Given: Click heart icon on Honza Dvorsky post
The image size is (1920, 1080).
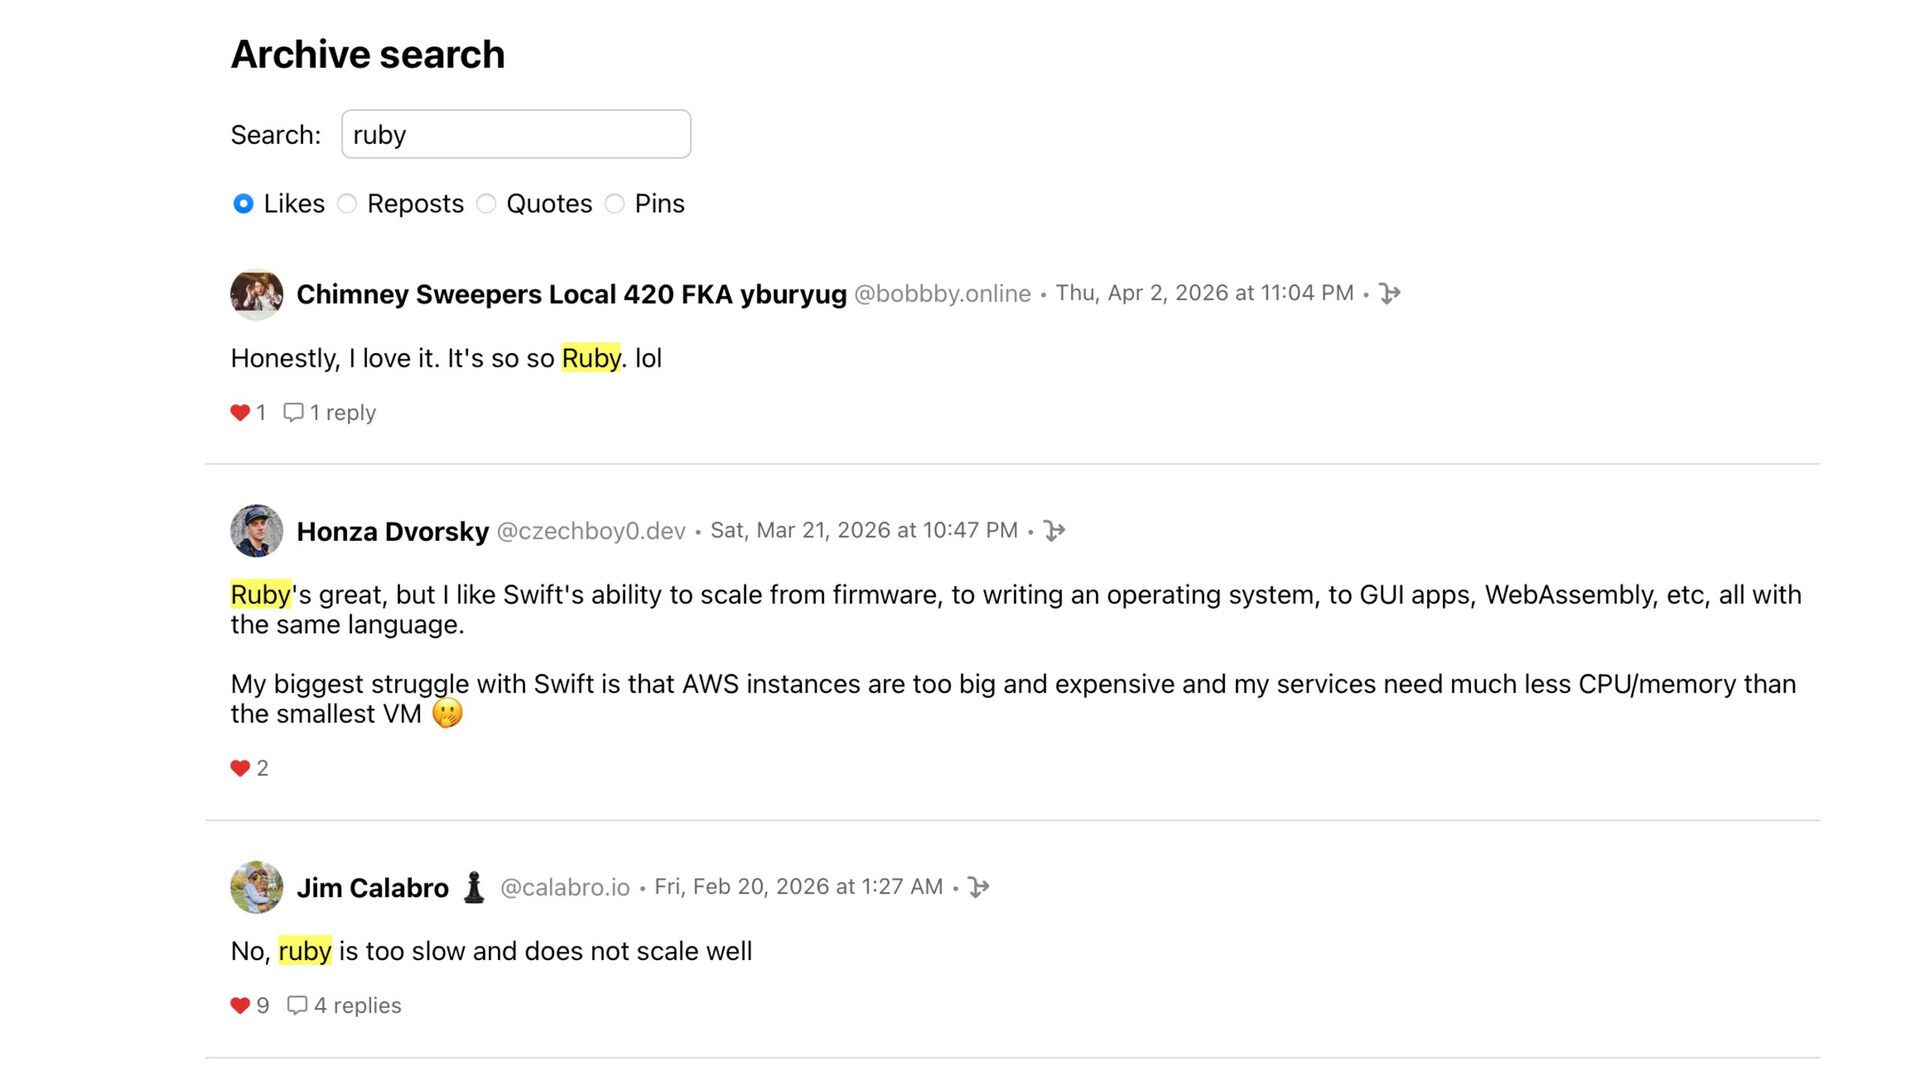Looking at the screenshot, I should click(240, 769).
